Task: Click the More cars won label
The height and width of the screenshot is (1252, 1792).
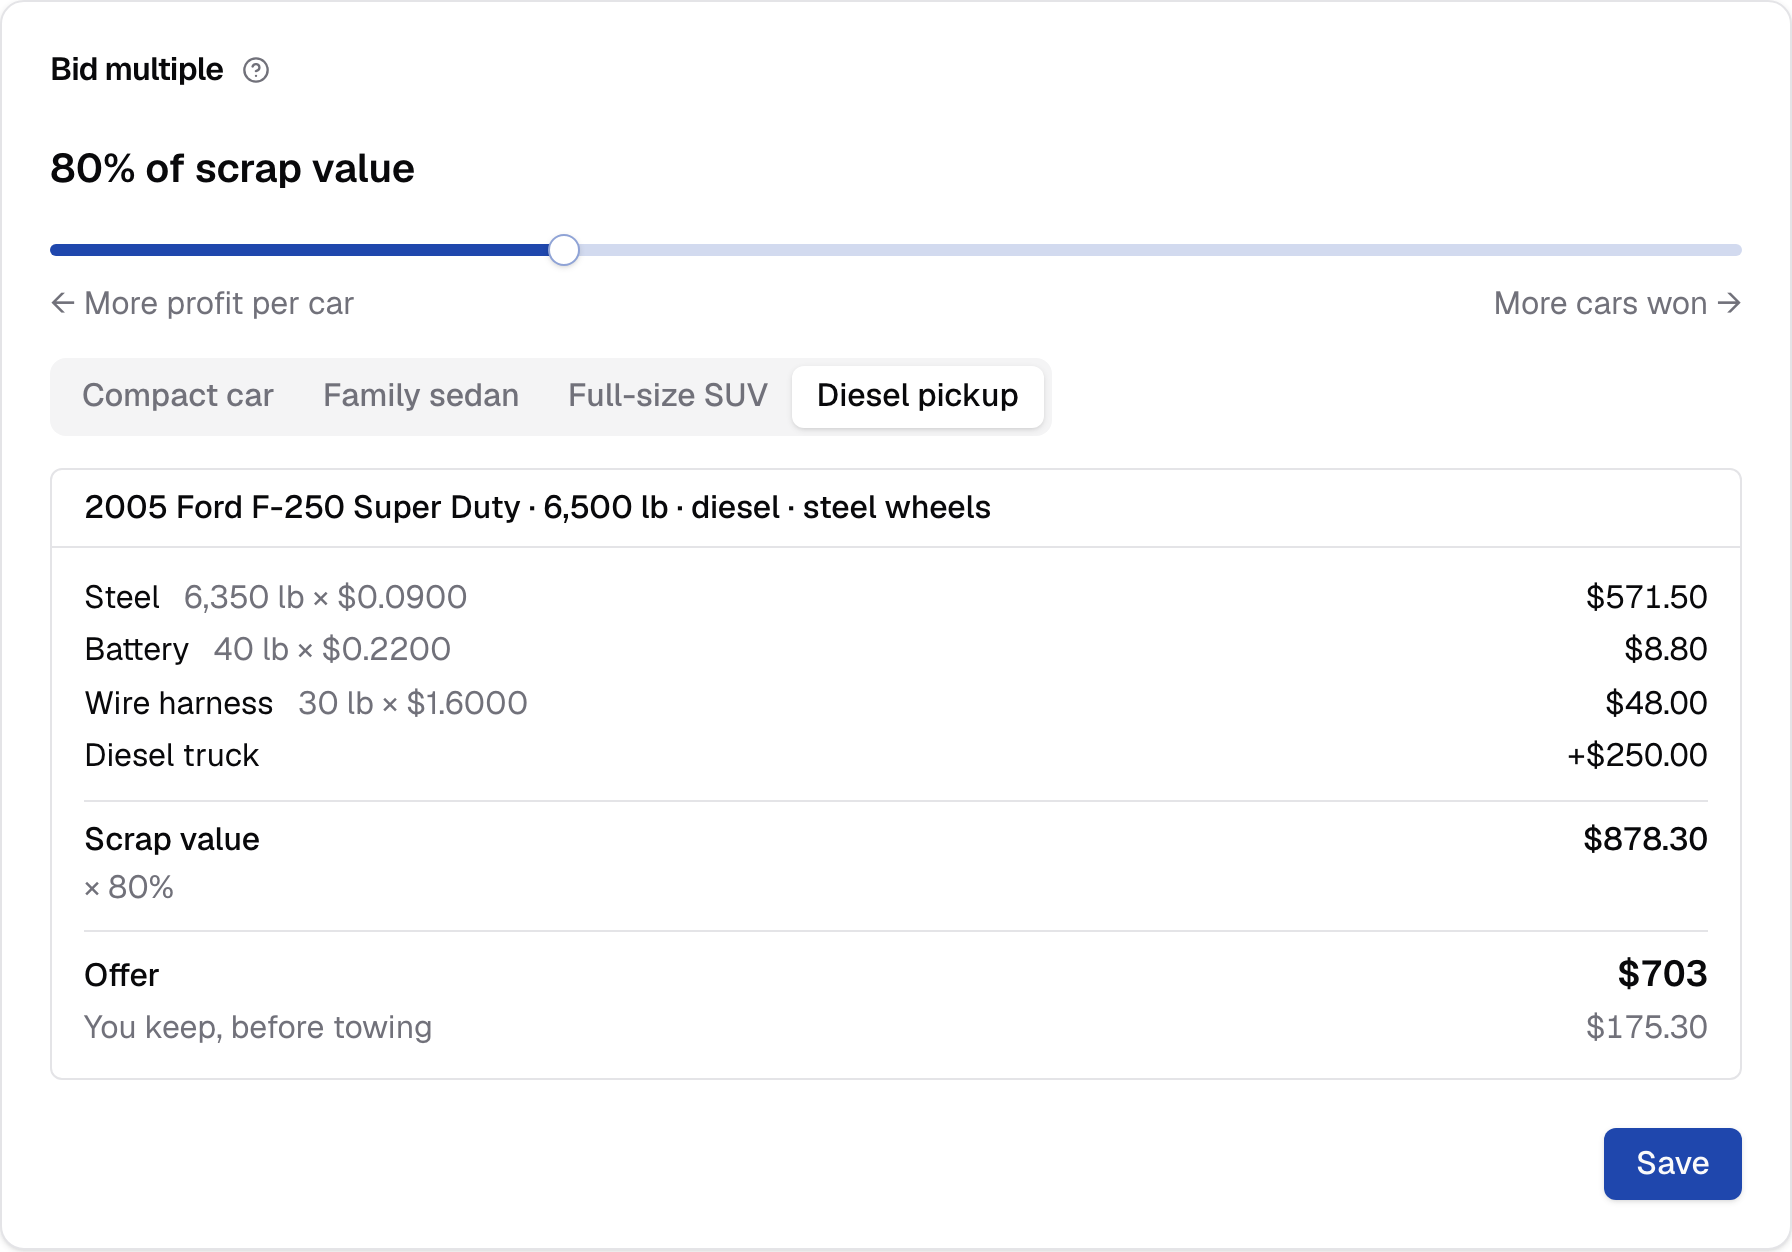Action: [1600, 304]
